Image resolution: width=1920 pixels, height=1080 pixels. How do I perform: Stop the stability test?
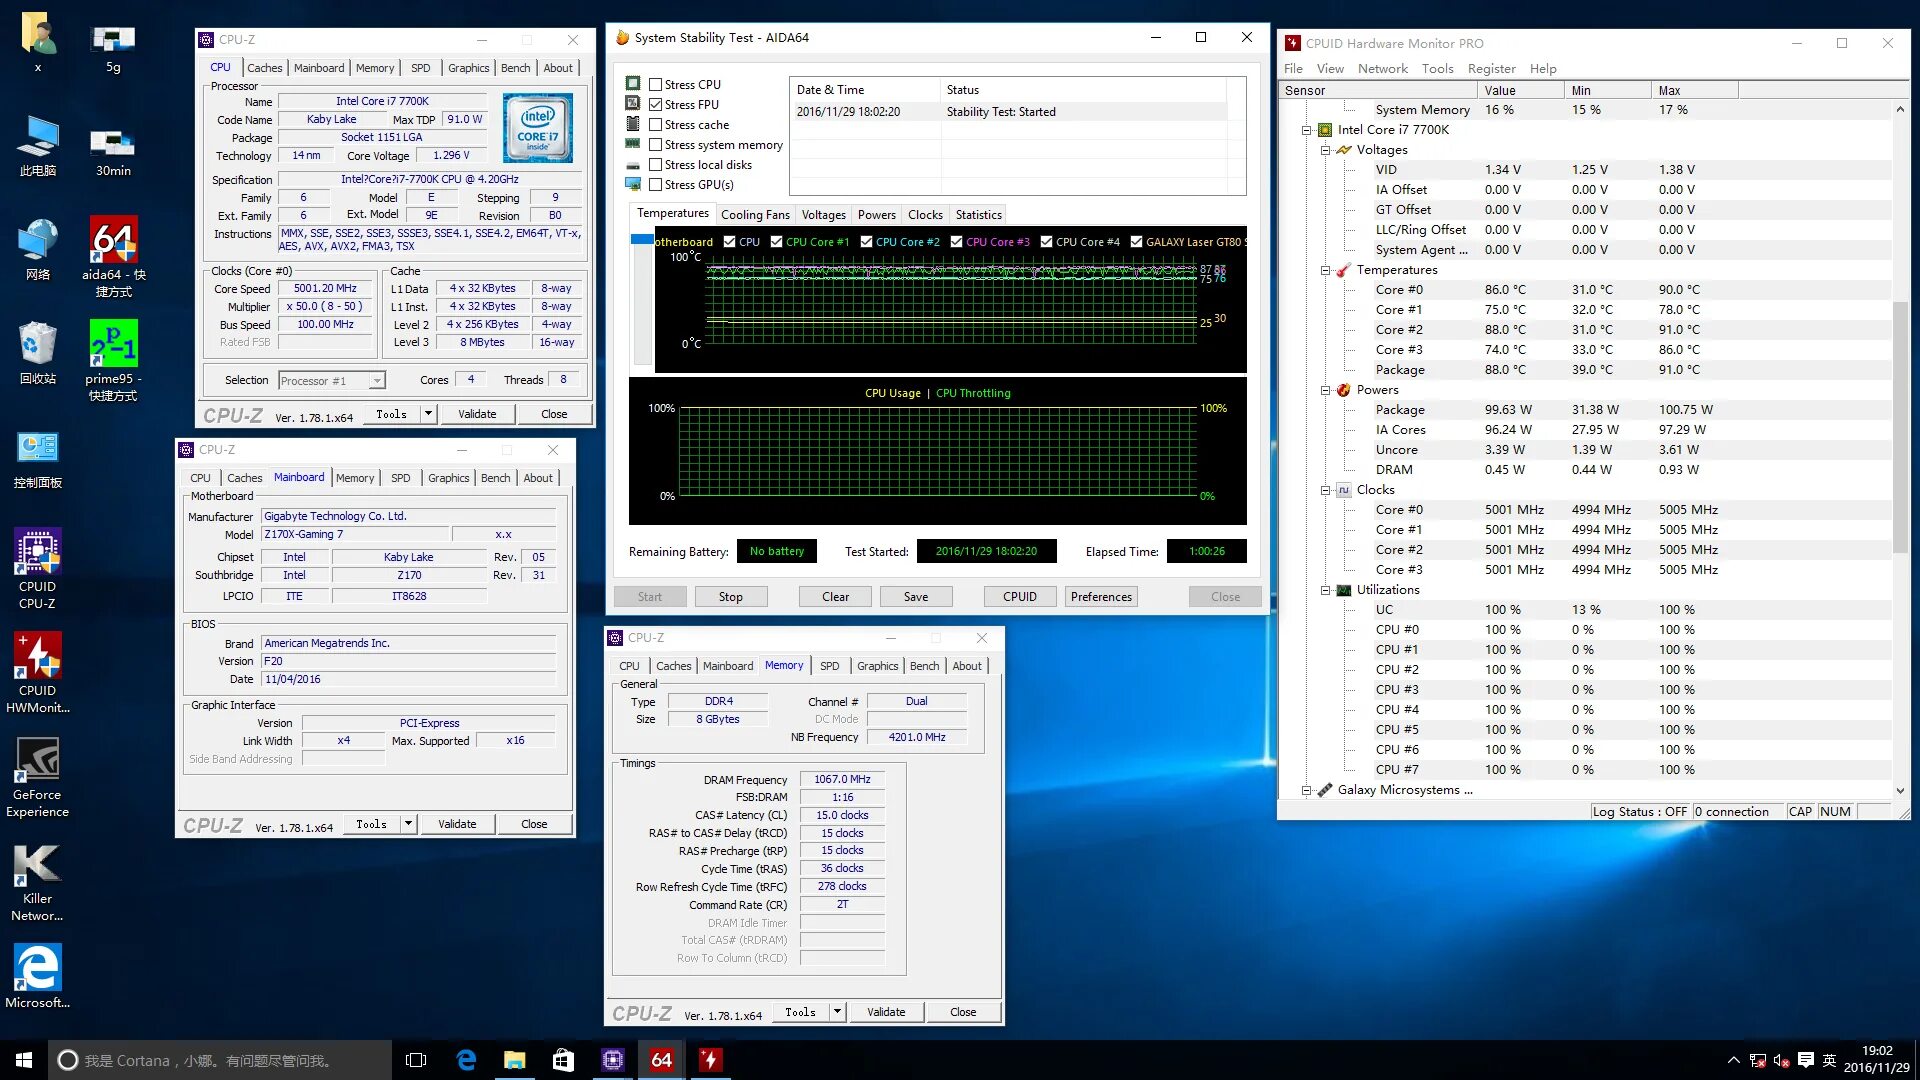coord(730,597)
